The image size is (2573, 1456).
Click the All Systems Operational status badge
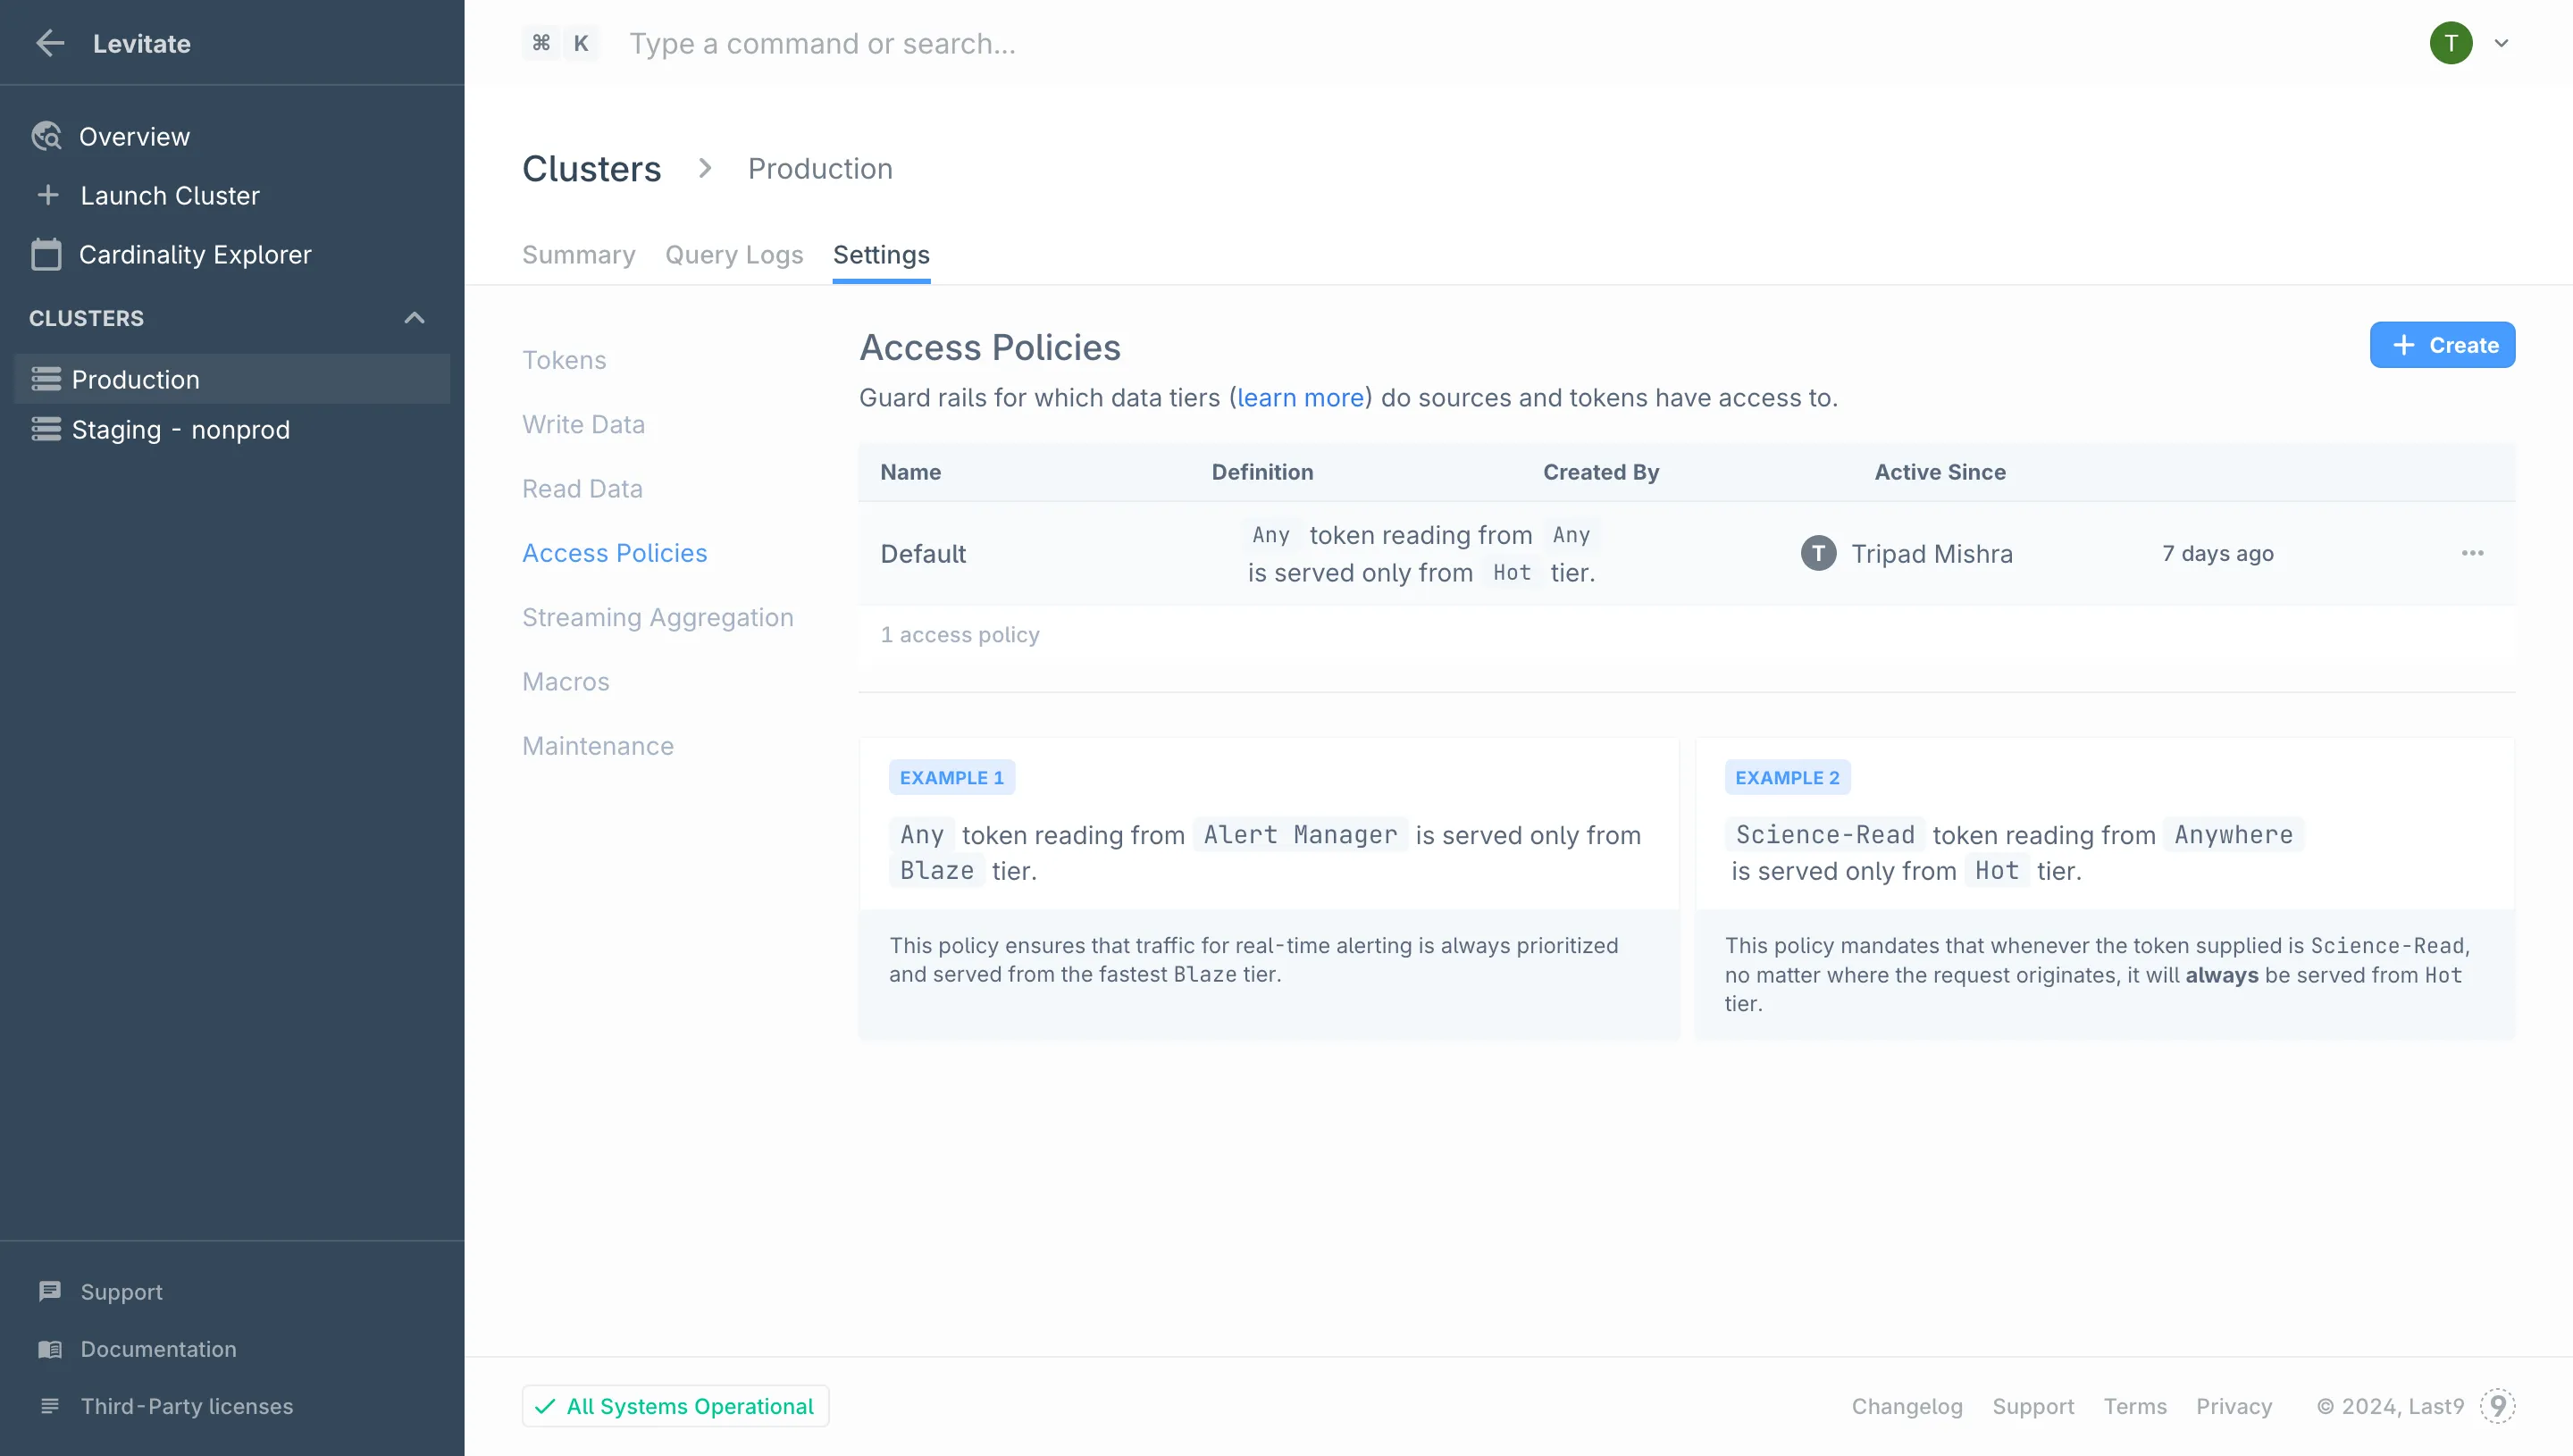tap(675, 1406)
